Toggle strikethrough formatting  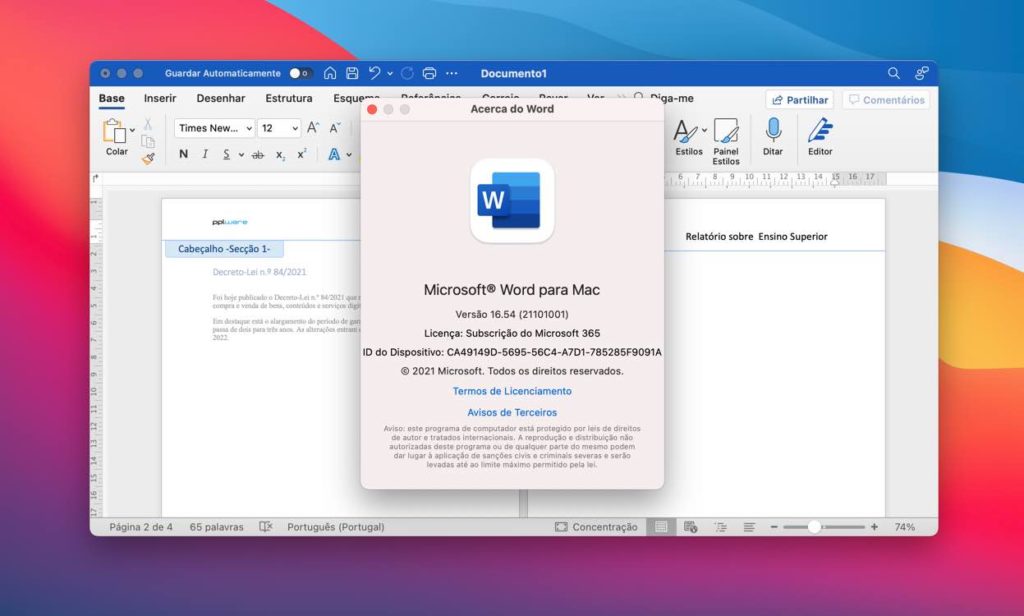pos(258,155)
